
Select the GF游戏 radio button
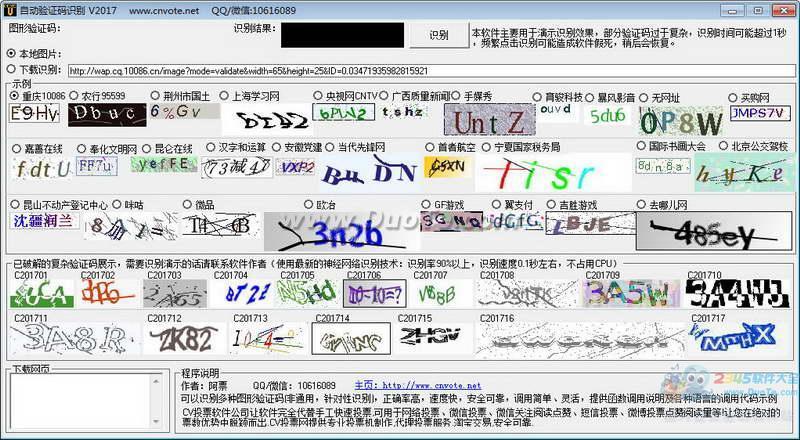[x=426, y=205]
